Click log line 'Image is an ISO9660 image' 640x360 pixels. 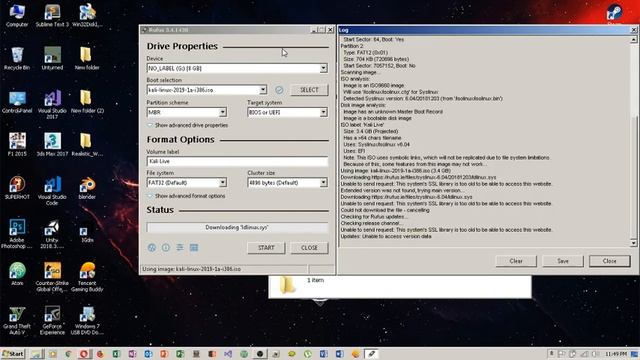click(373, 85)
